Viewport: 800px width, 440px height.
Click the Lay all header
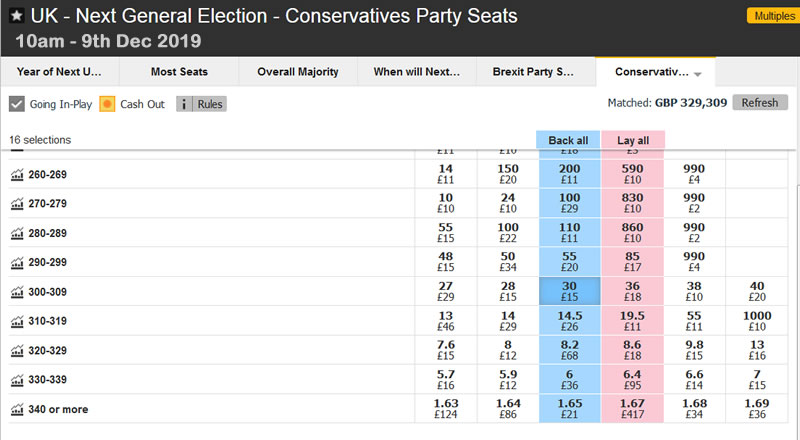click(631, 140)
